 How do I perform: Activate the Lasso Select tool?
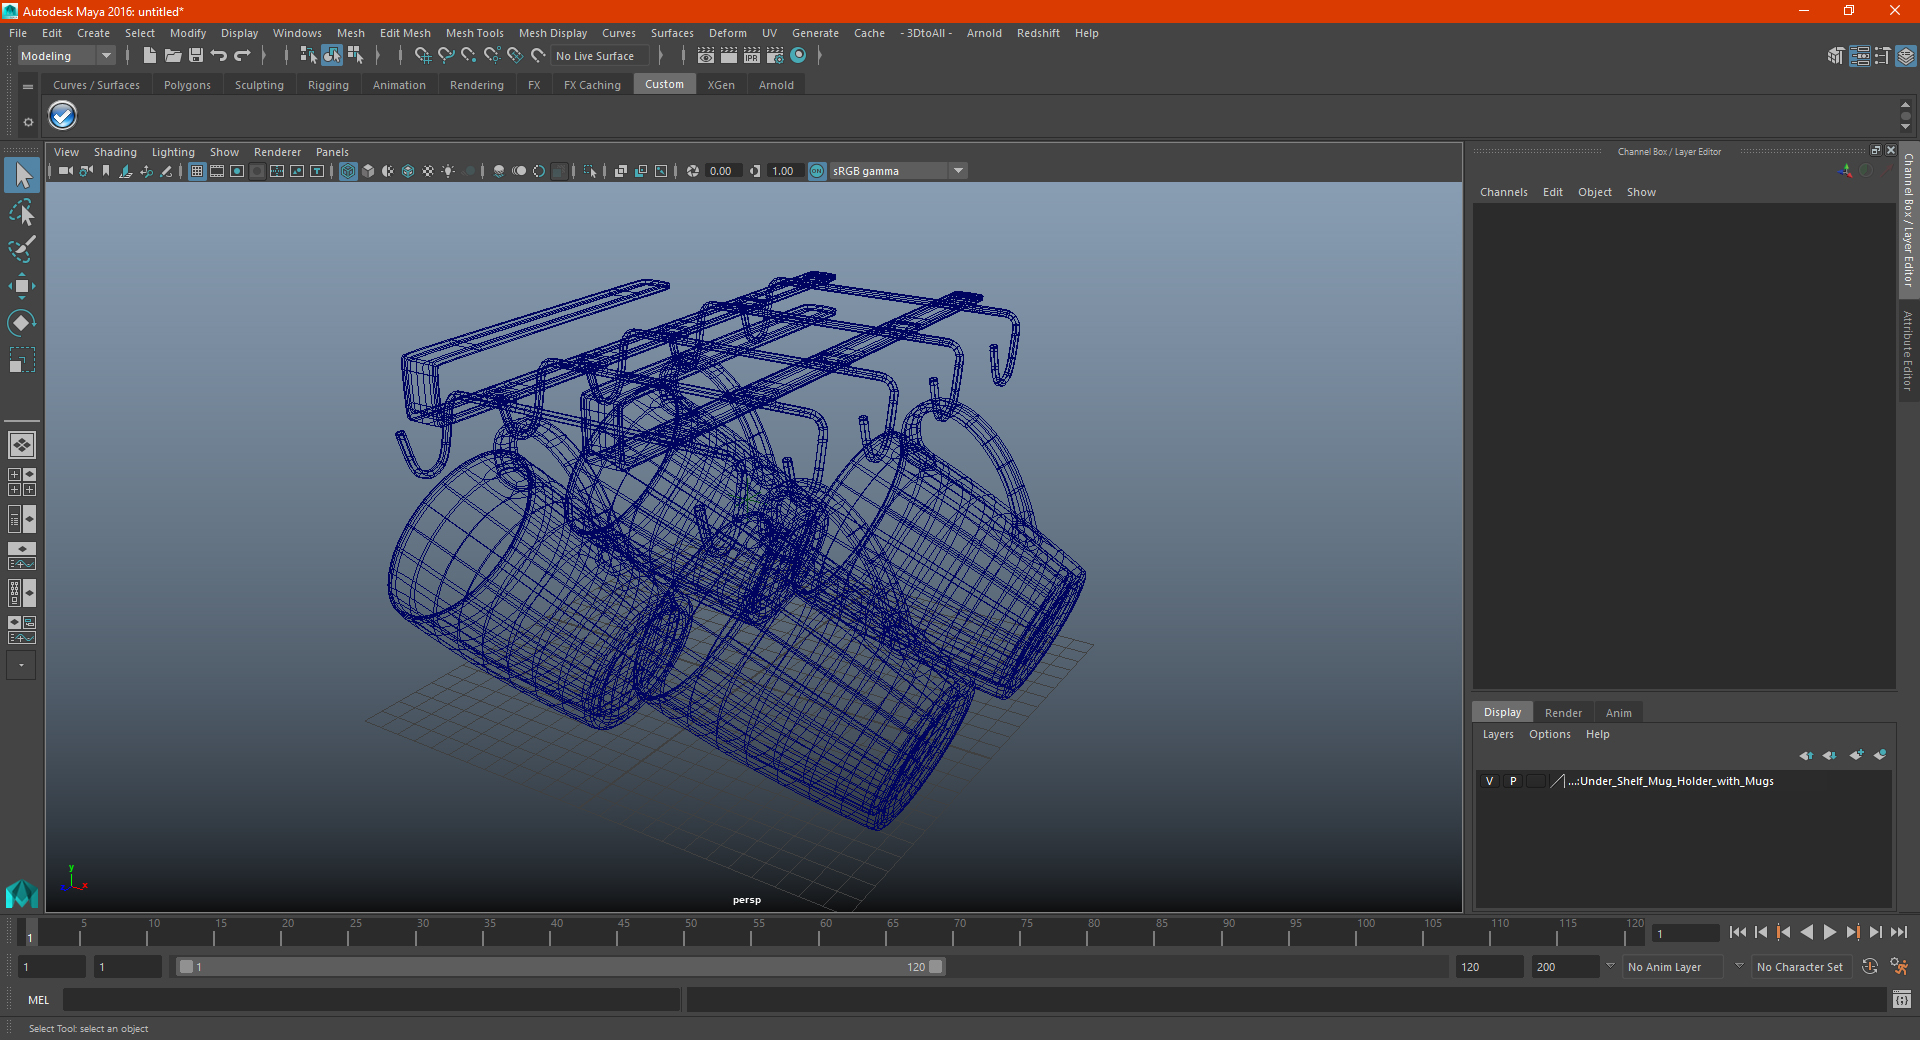click(22, 212)
